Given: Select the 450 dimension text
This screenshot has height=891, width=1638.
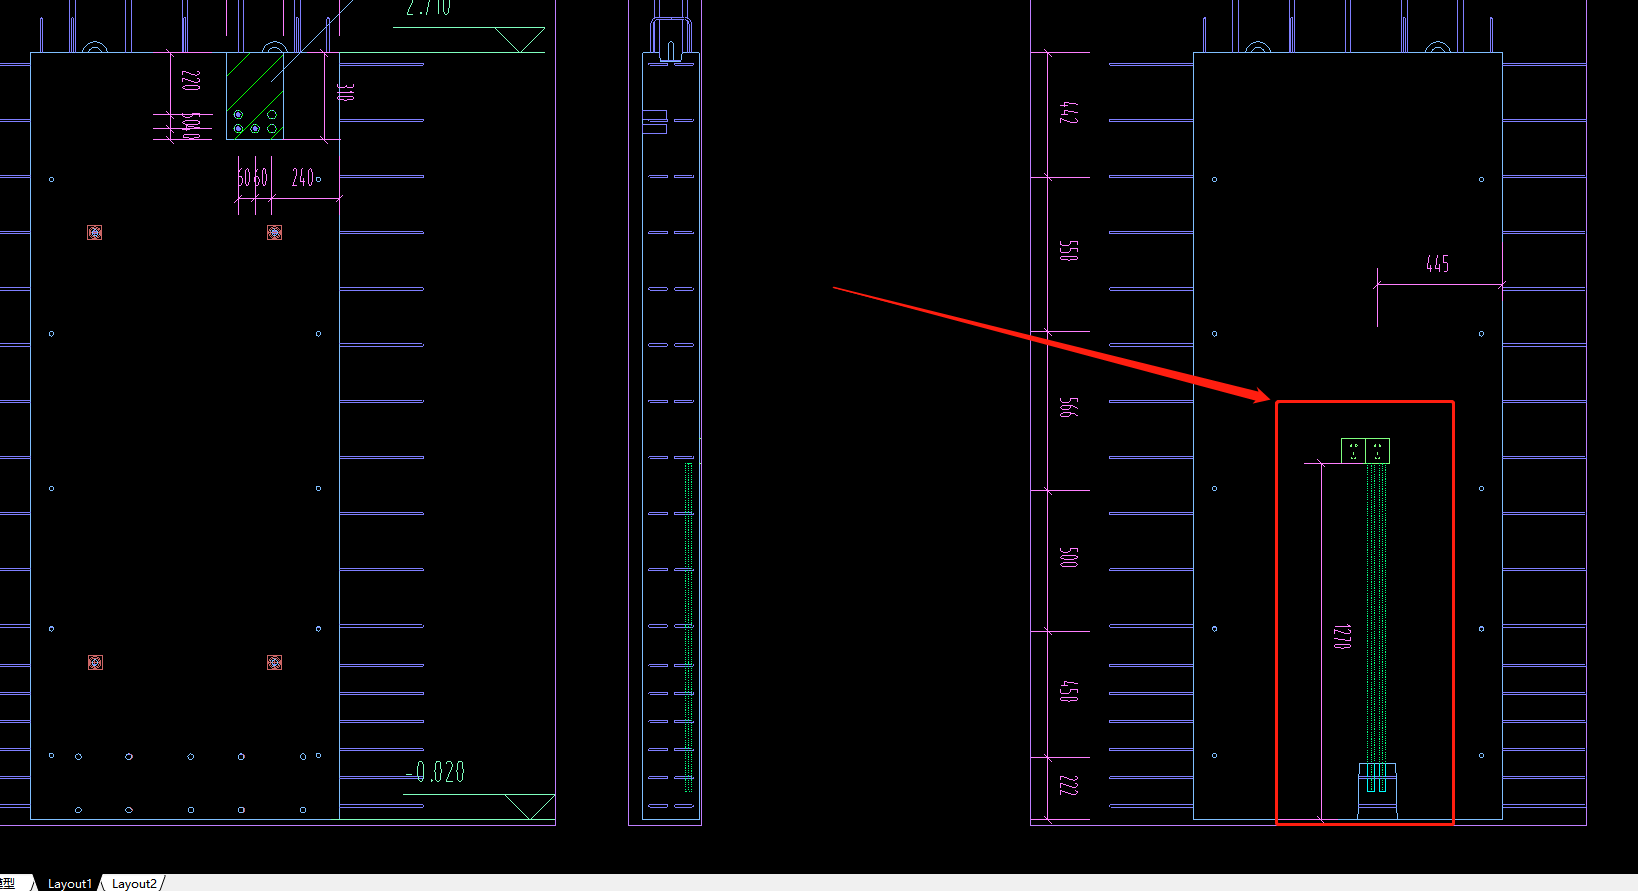Looking at the screenshot, I should pos(1068,691).
